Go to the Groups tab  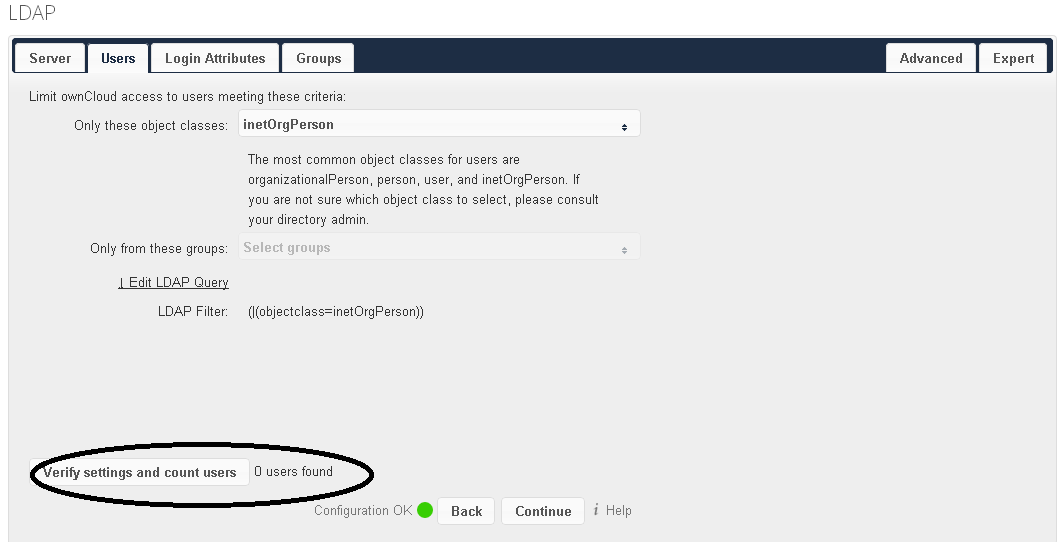tap(318, 58)
